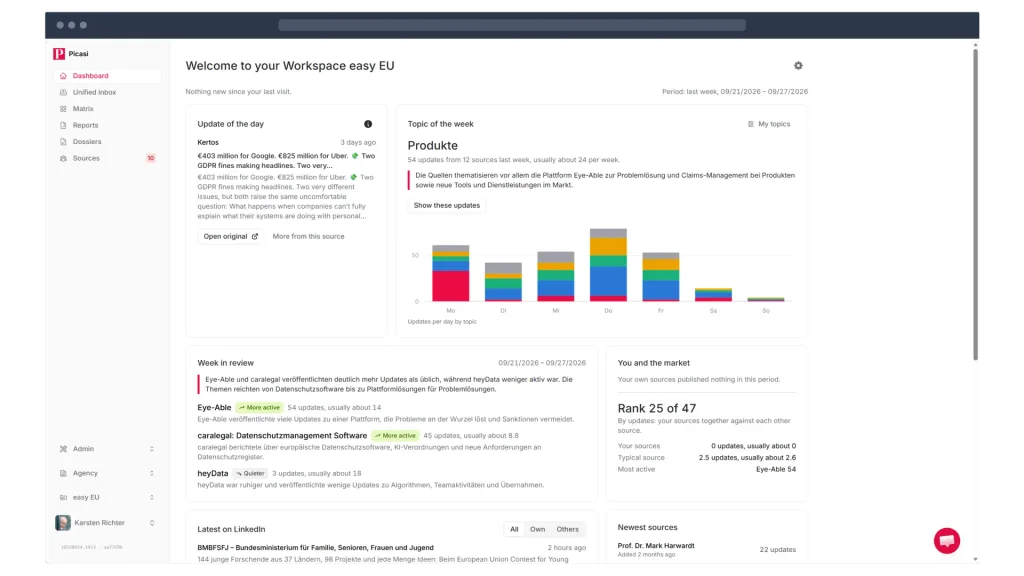Click external link icon beside Open original
Image resolution: width=1024 pixels, height=576 pixels.
point(255,236)
